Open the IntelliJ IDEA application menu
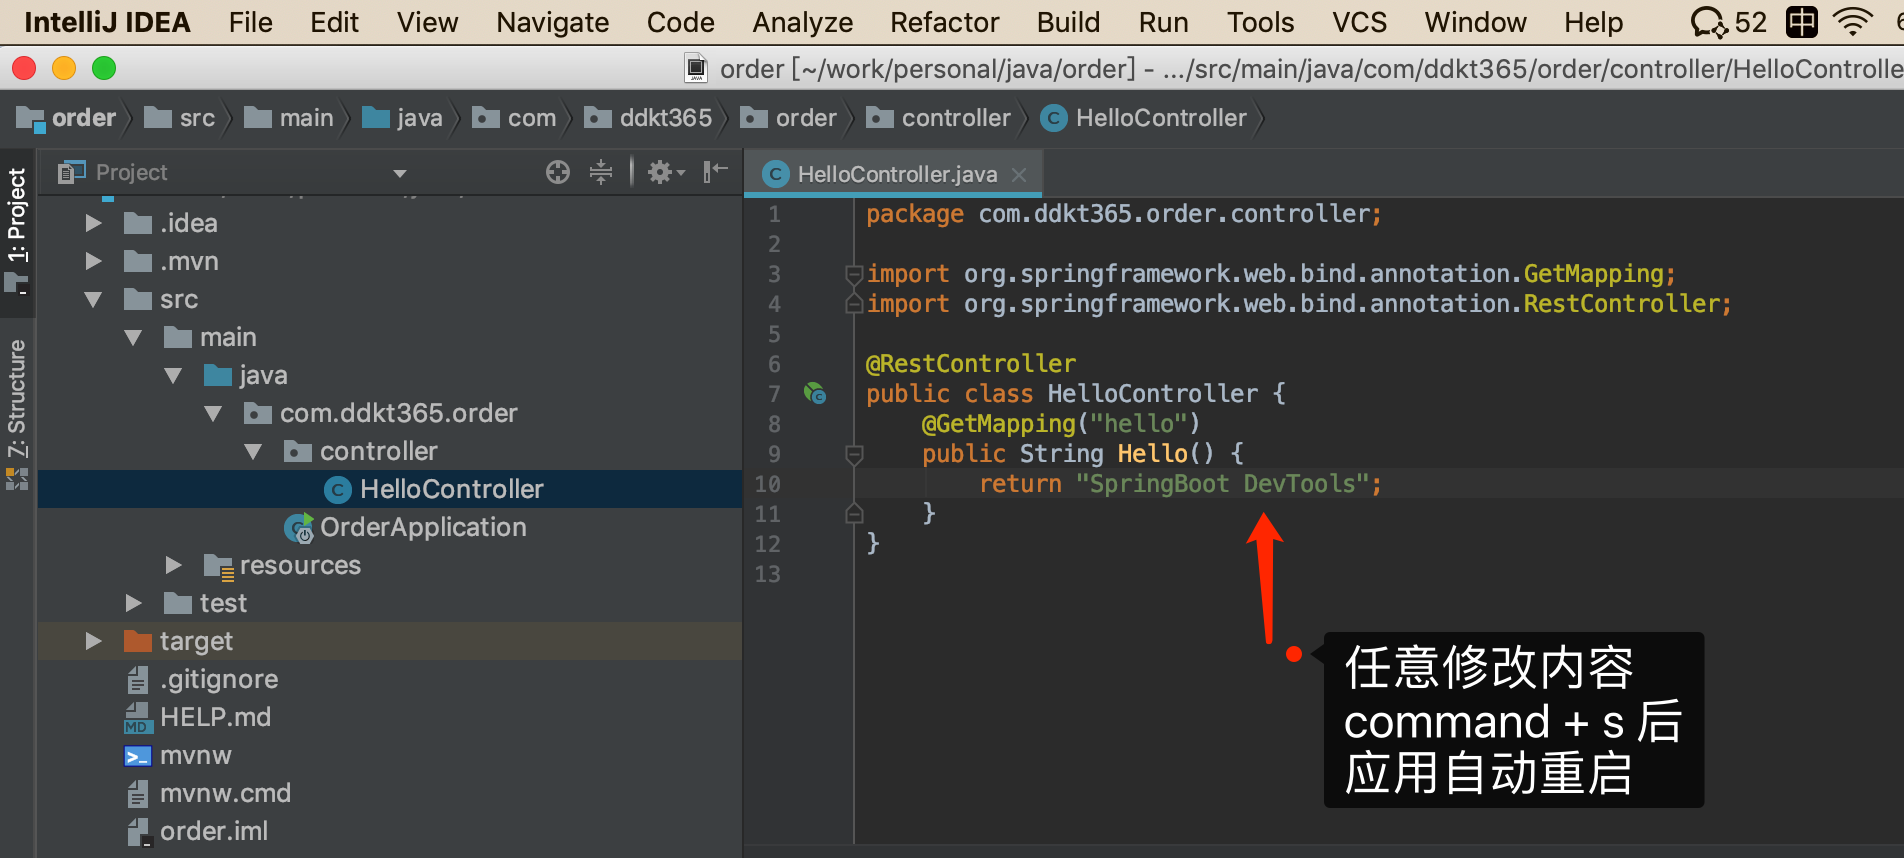 tap(107, 22)
